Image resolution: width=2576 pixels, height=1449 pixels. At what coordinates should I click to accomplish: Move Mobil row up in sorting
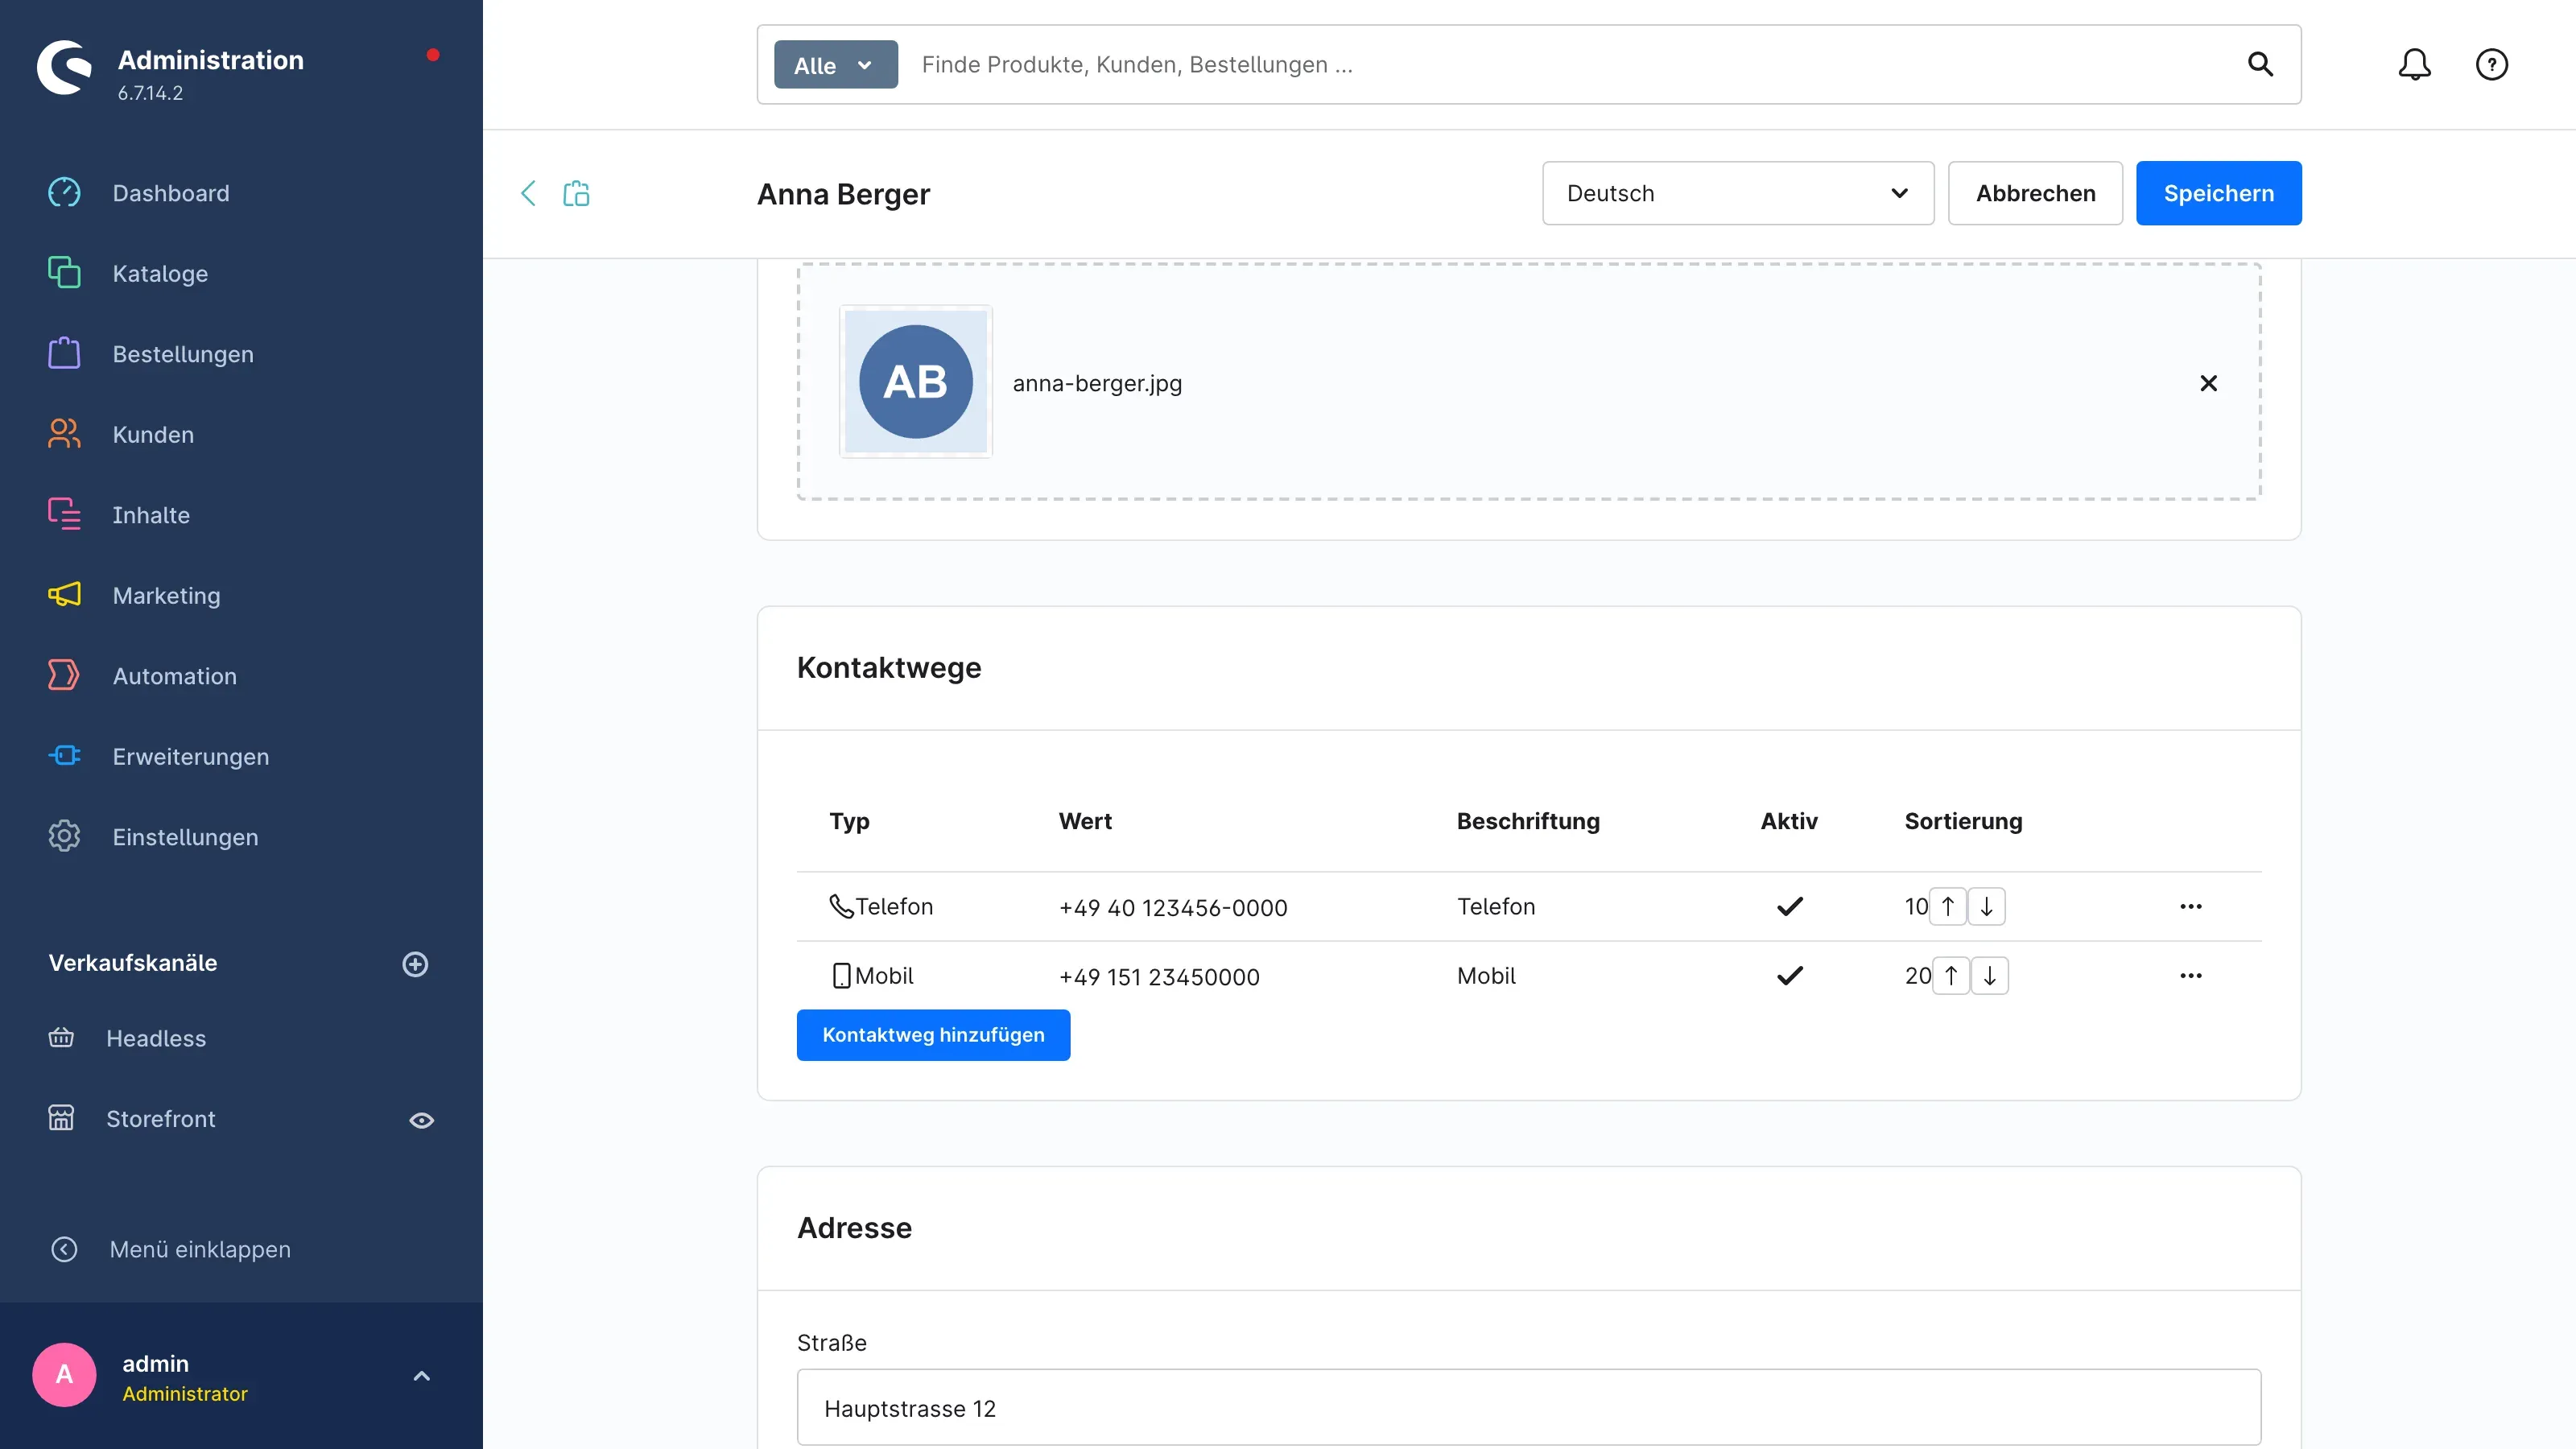coord(1950,975)
